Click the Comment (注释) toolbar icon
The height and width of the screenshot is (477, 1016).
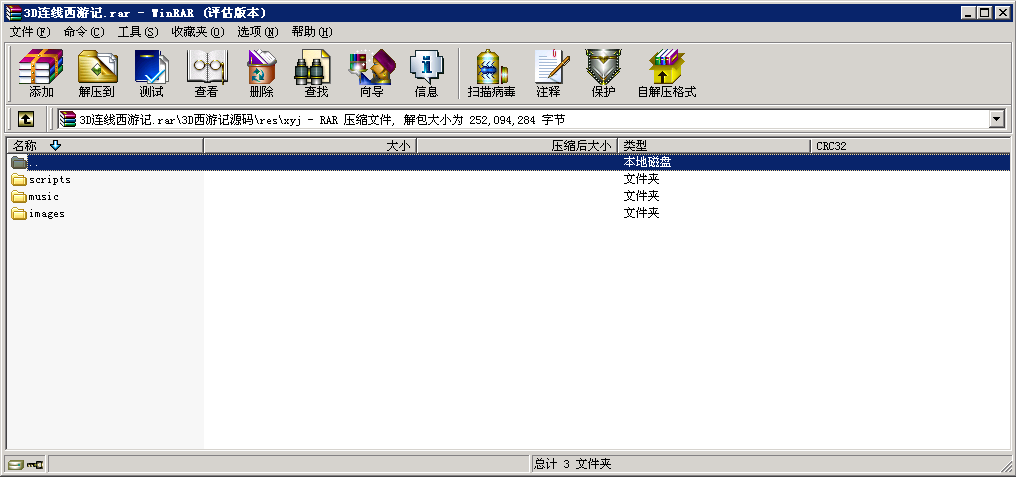pyautogui.click(x=548, y=74)
